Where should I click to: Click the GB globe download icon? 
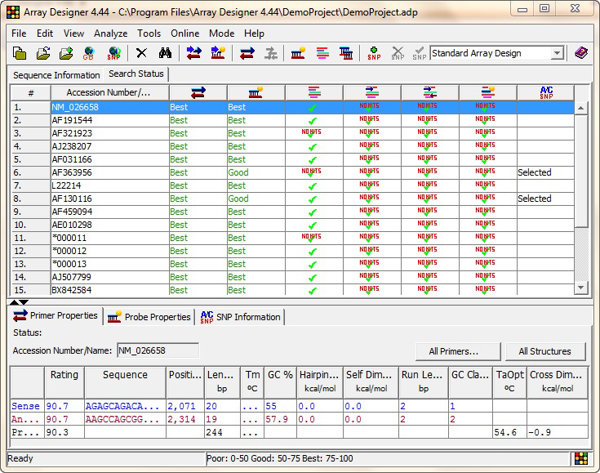coord(88,53)
